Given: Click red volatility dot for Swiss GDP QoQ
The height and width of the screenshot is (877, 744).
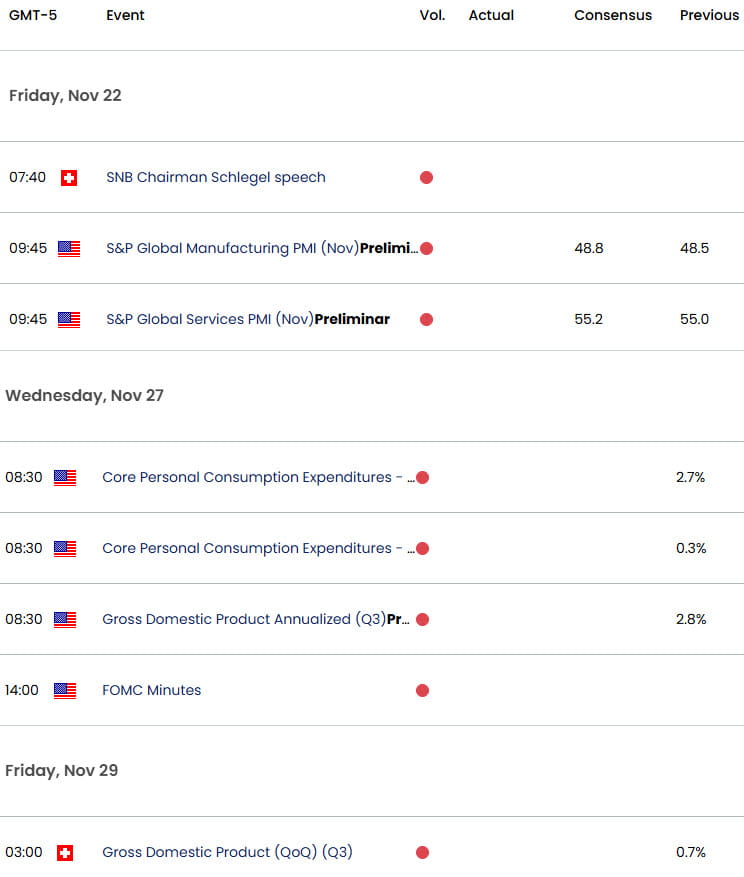Looking at the screenshot, I should coord(422,853).
